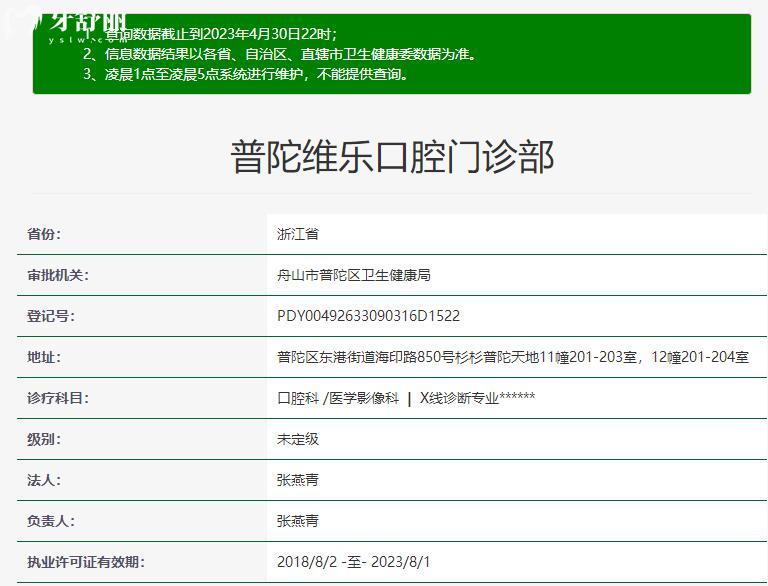768x586 pixels.
Task: Select 张燕青 in the 负责人 row
Action: (298, 521)
